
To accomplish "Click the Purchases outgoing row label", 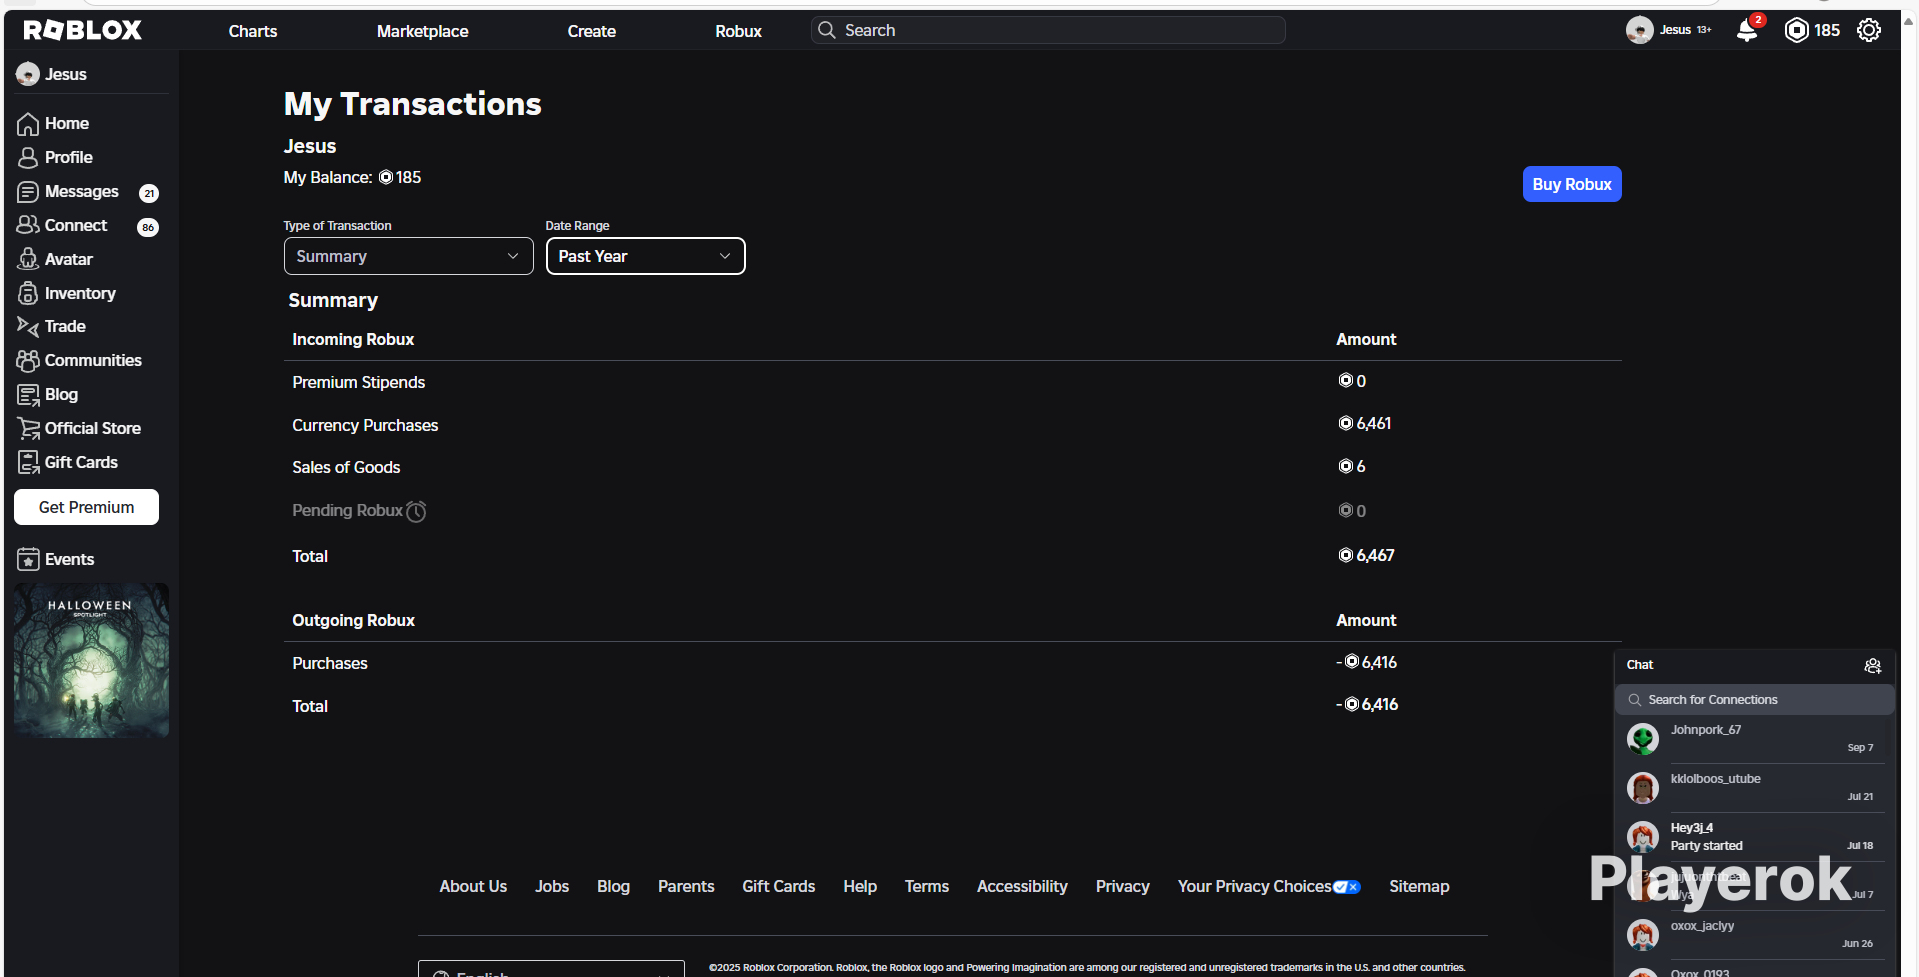I will point(330,663).
